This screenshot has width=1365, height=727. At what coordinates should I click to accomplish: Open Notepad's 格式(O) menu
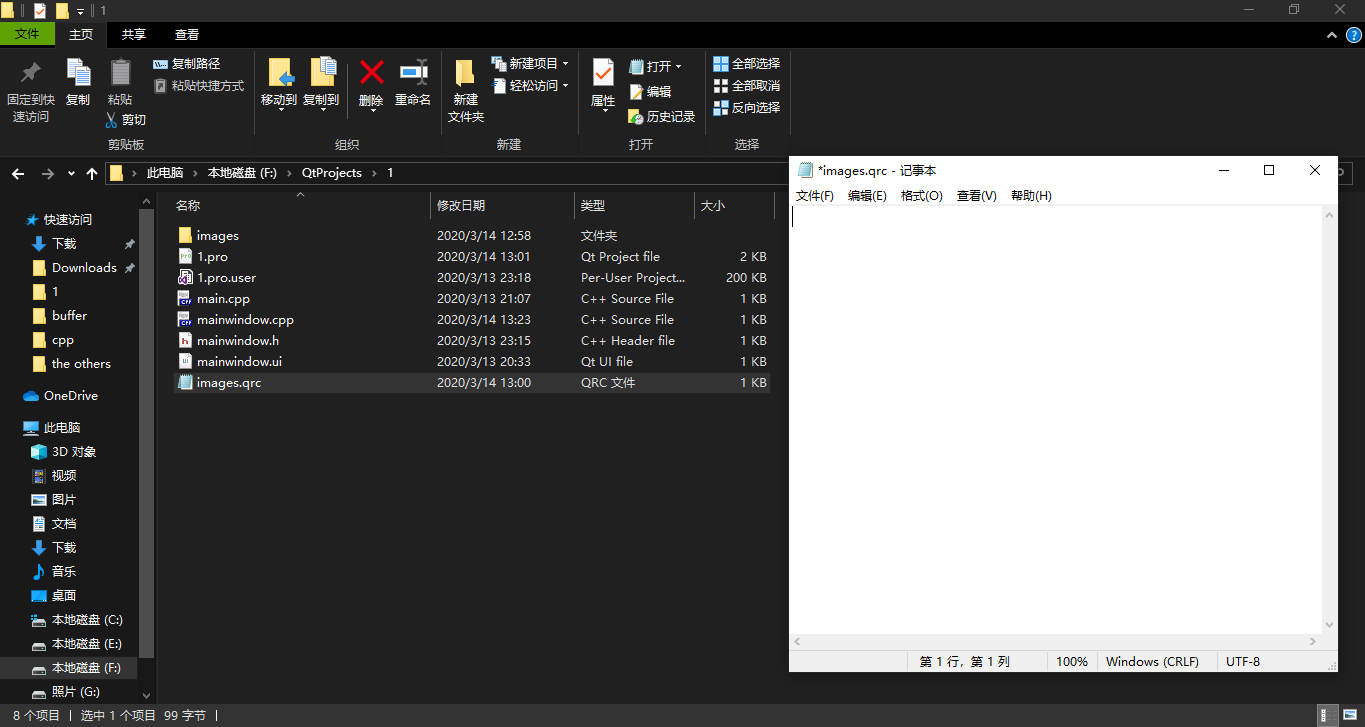(922, 196)
